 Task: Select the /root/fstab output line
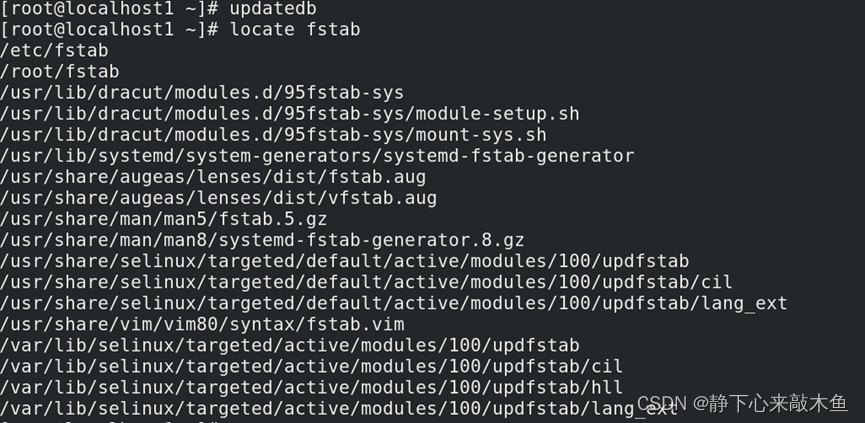coord(60,71)
